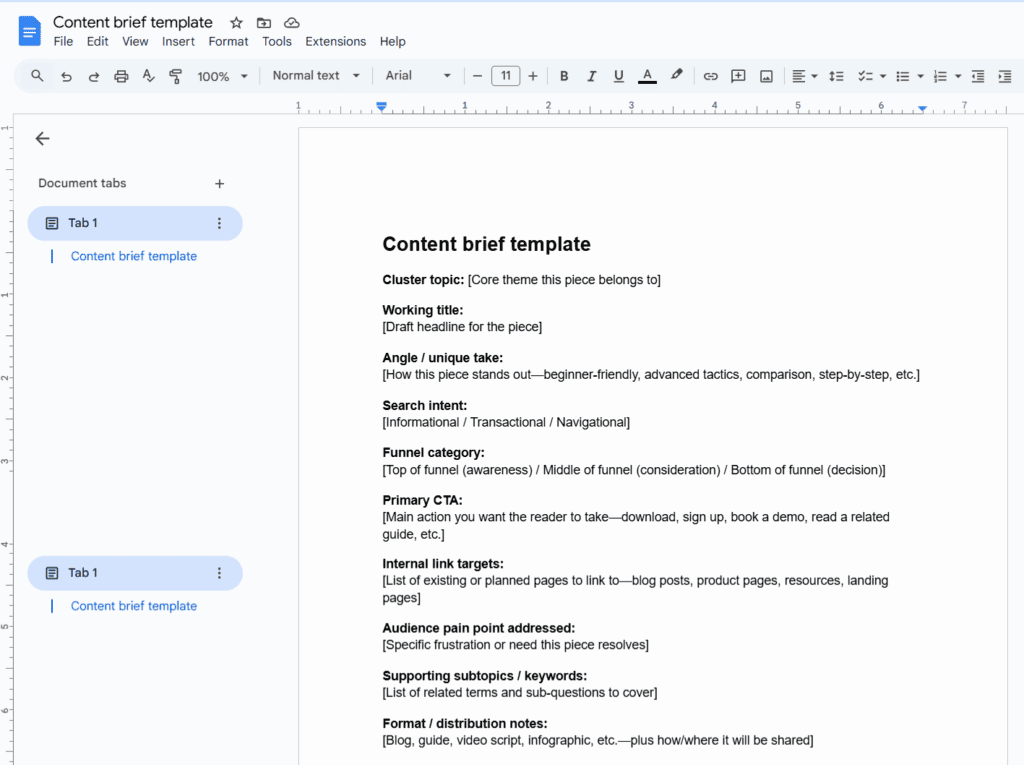The height and width of the screenshot is (765, 1024).
Task: Apply the checklist formatting icon
Action: pos(865,76)
